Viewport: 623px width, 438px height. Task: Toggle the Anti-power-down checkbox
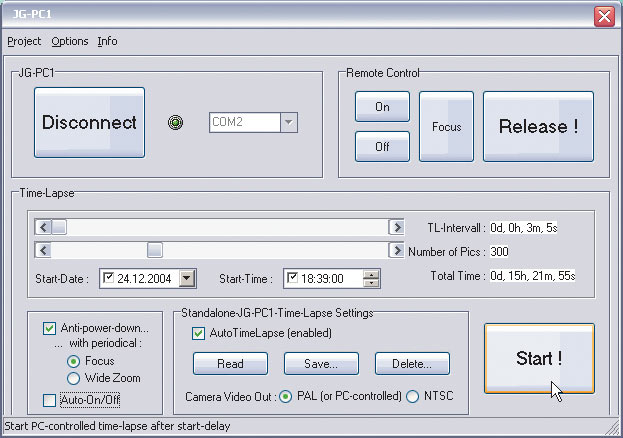pos(50,328)
